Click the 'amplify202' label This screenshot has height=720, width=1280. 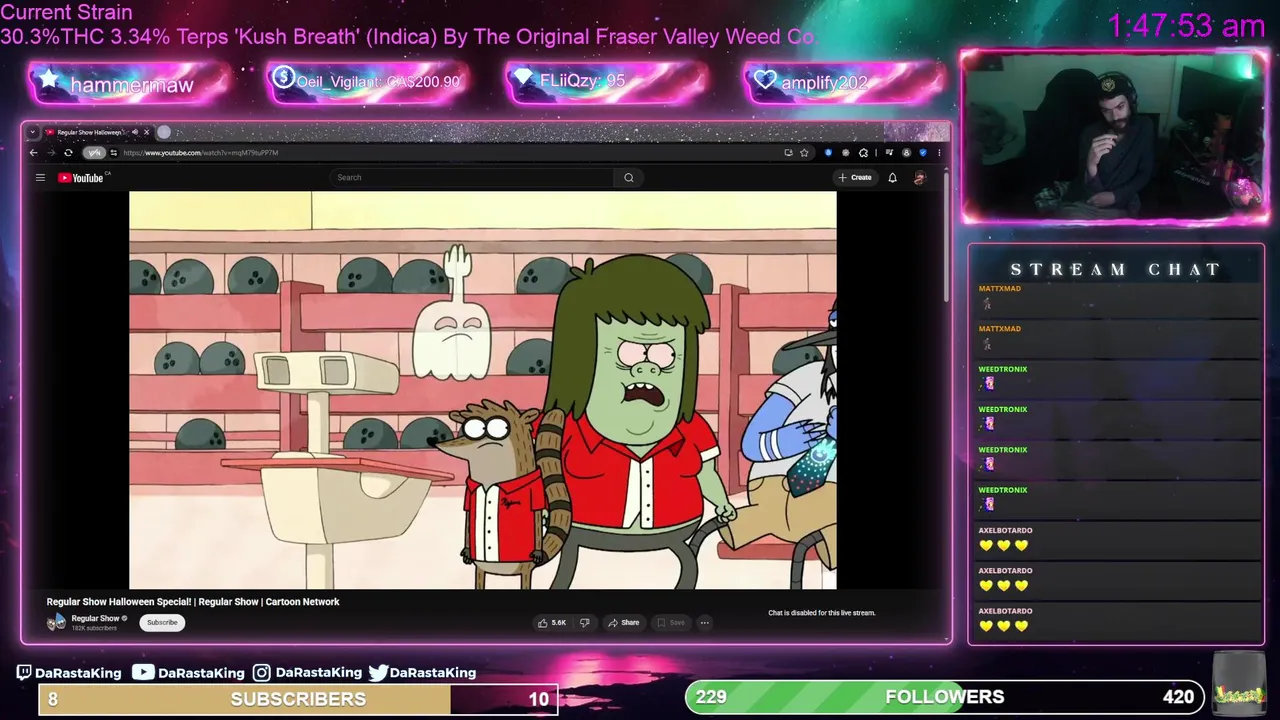(824, 83)
